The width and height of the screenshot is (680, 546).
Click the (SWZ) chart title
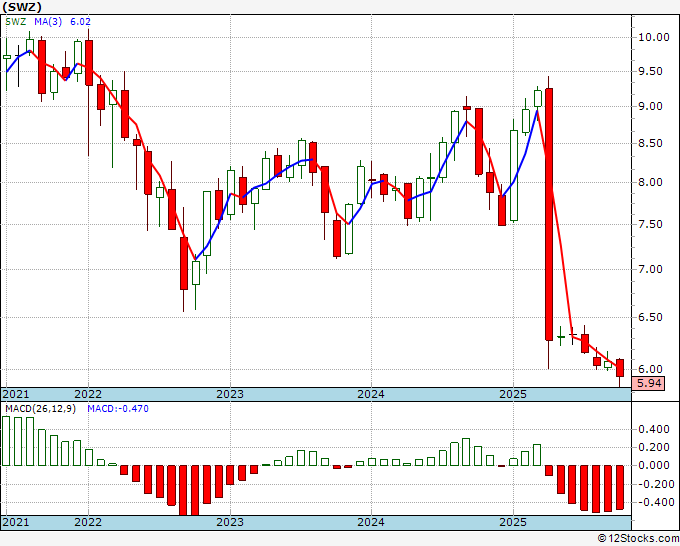[22, 7]
